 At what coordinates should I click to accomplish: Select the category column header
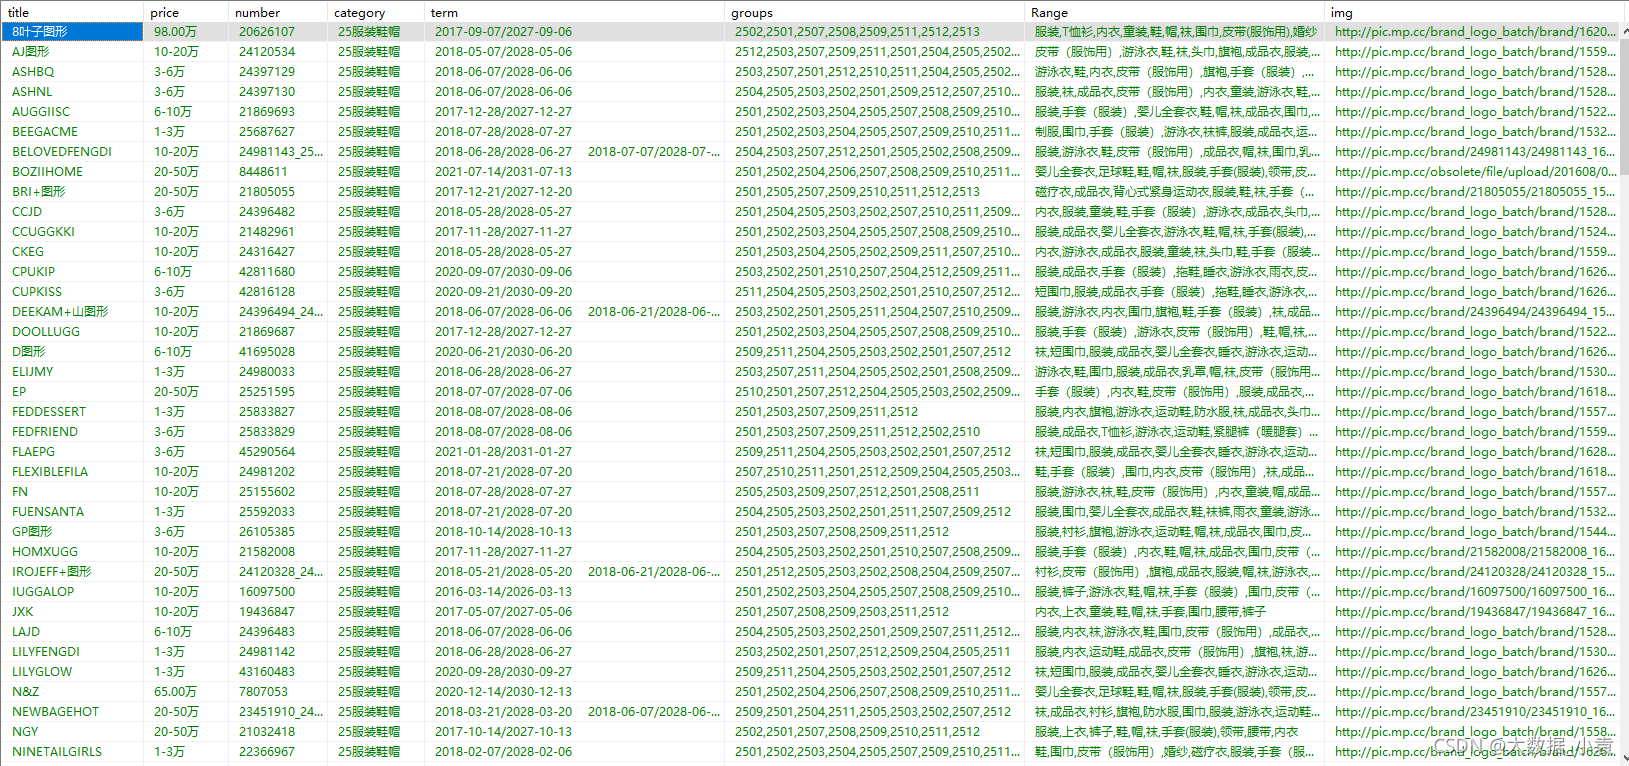click(376, 12)
